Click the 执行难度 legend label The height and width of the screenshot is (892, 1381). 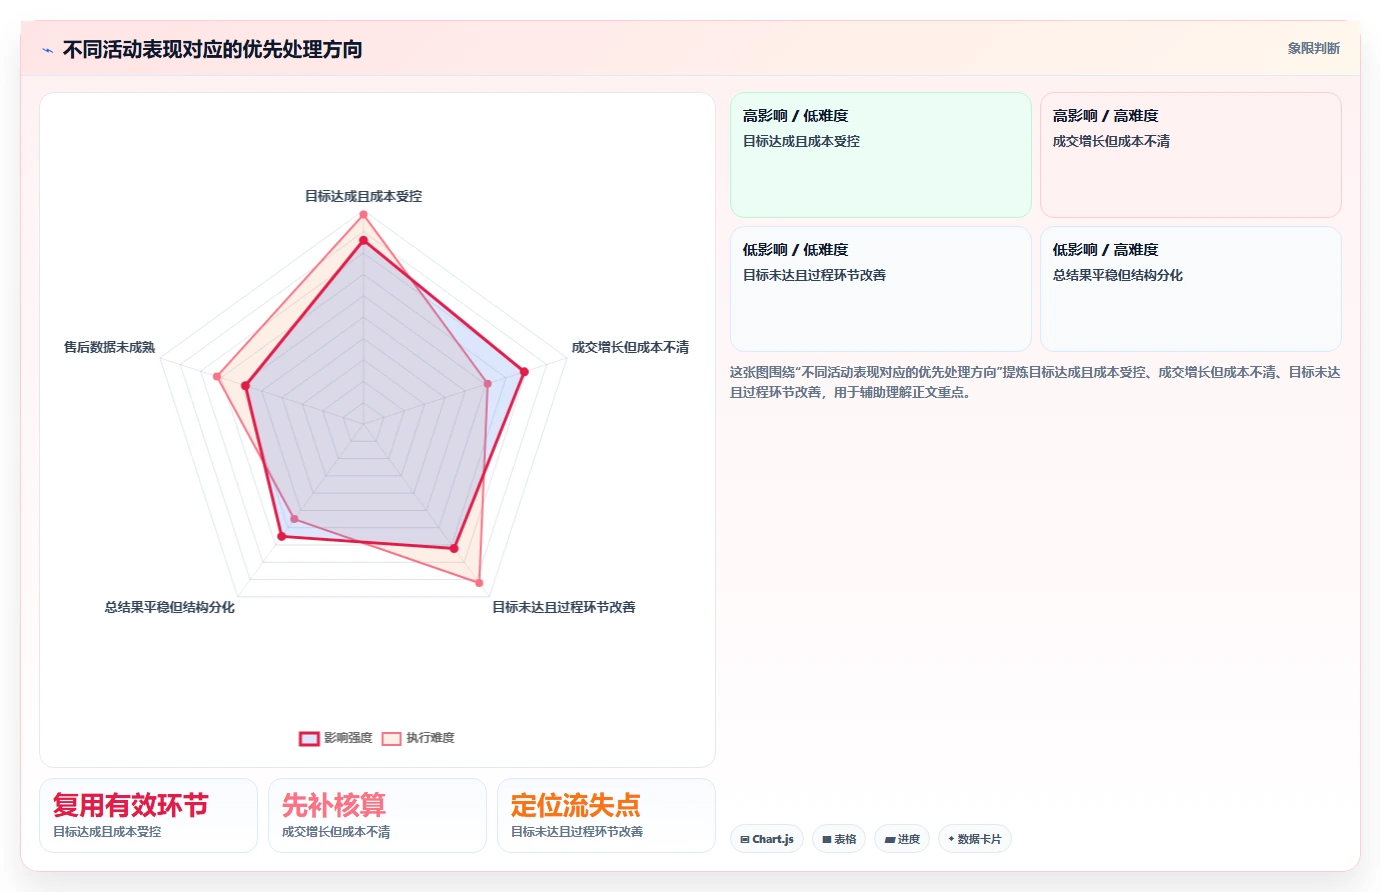pyautogui.click(x=430, y=738)
